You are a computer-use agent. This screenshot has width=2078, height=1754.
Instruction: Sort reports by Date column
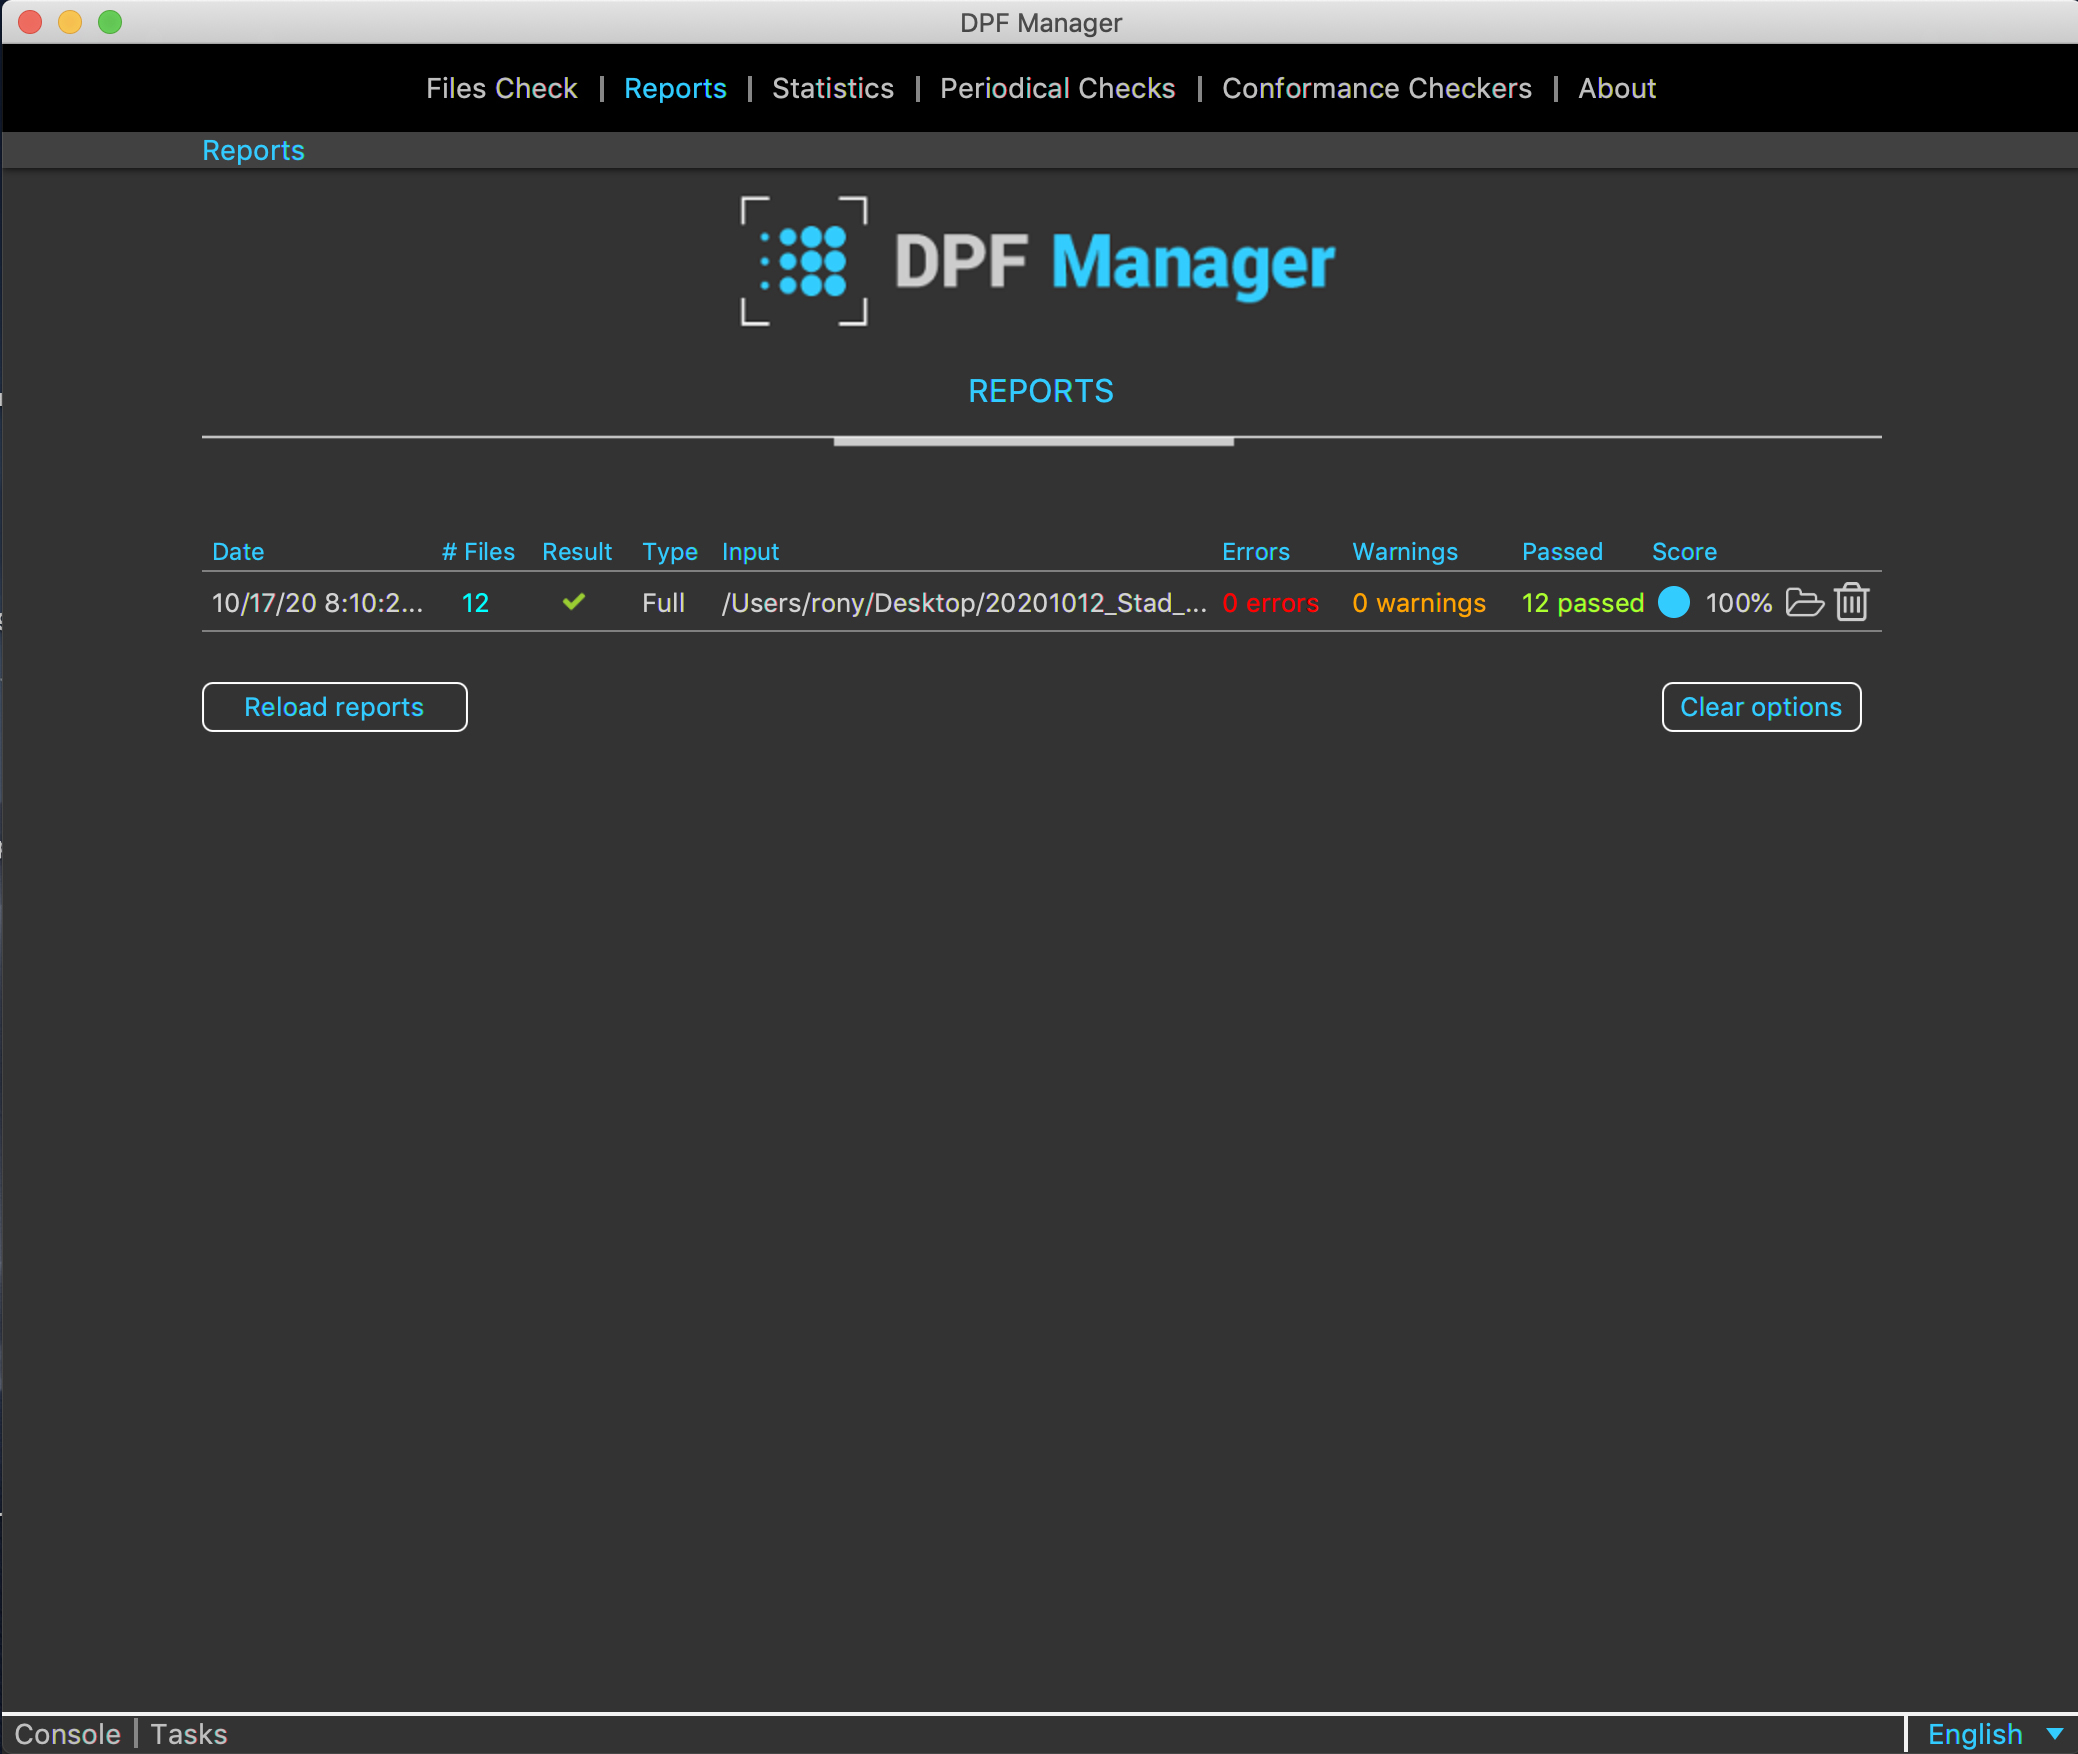coord(238,551)
